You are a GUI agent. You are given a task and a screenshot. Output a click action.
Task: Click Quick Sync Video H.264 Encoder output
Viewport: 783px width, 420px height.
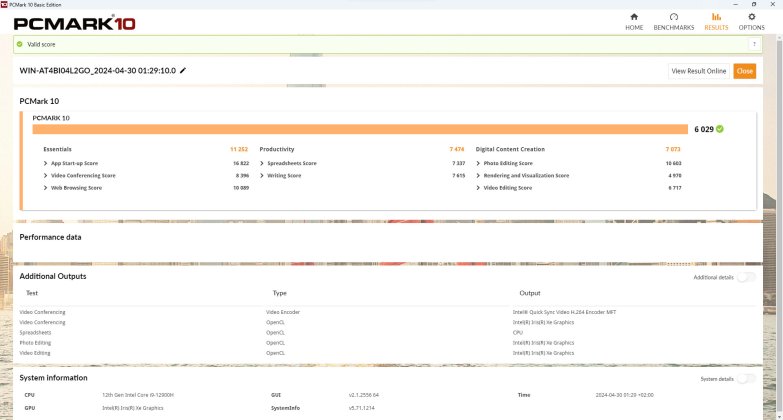pyautogui.click(x=564, y=312)
